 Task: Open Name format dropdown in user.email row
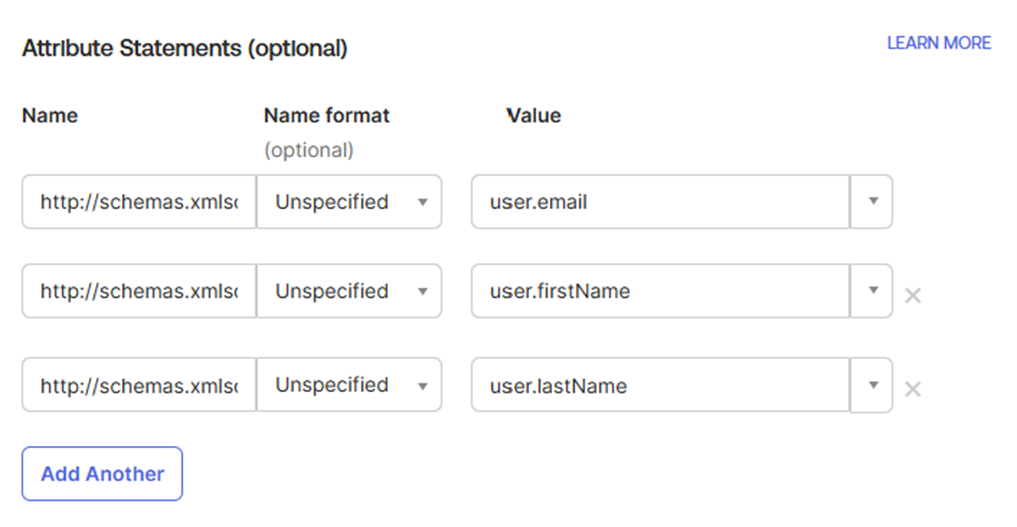(348, 202)
